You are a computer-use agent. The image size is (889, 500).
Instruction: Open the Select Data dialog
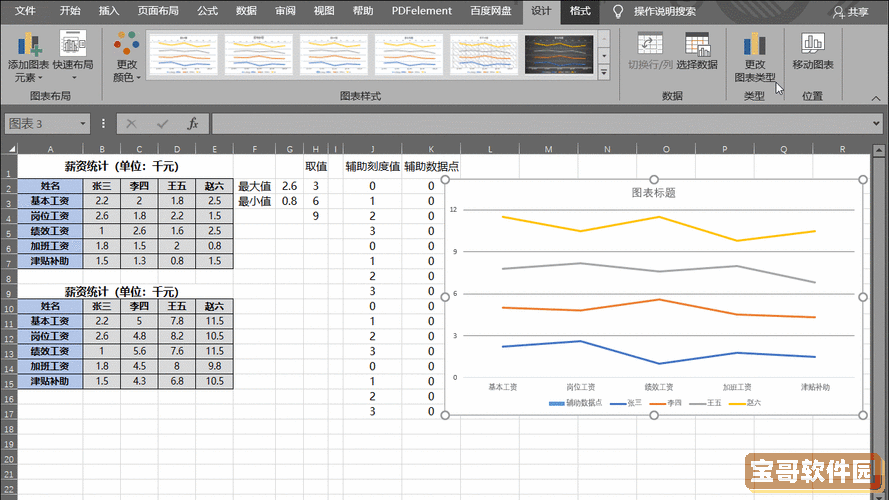pos(697,51)
